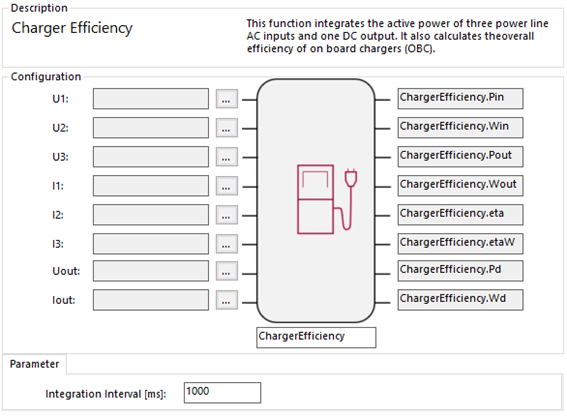
Task: Select the Parameter tab
Action: (34, 364)
